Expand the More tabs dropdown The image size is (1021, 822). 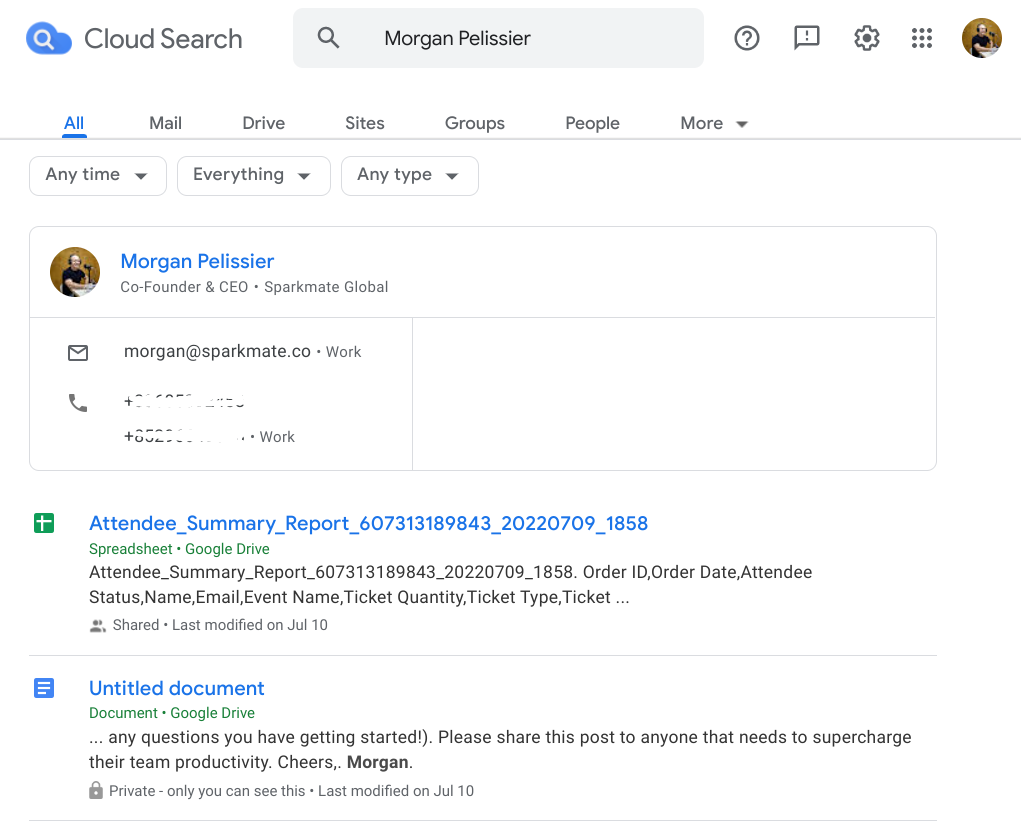click(714, 123)
